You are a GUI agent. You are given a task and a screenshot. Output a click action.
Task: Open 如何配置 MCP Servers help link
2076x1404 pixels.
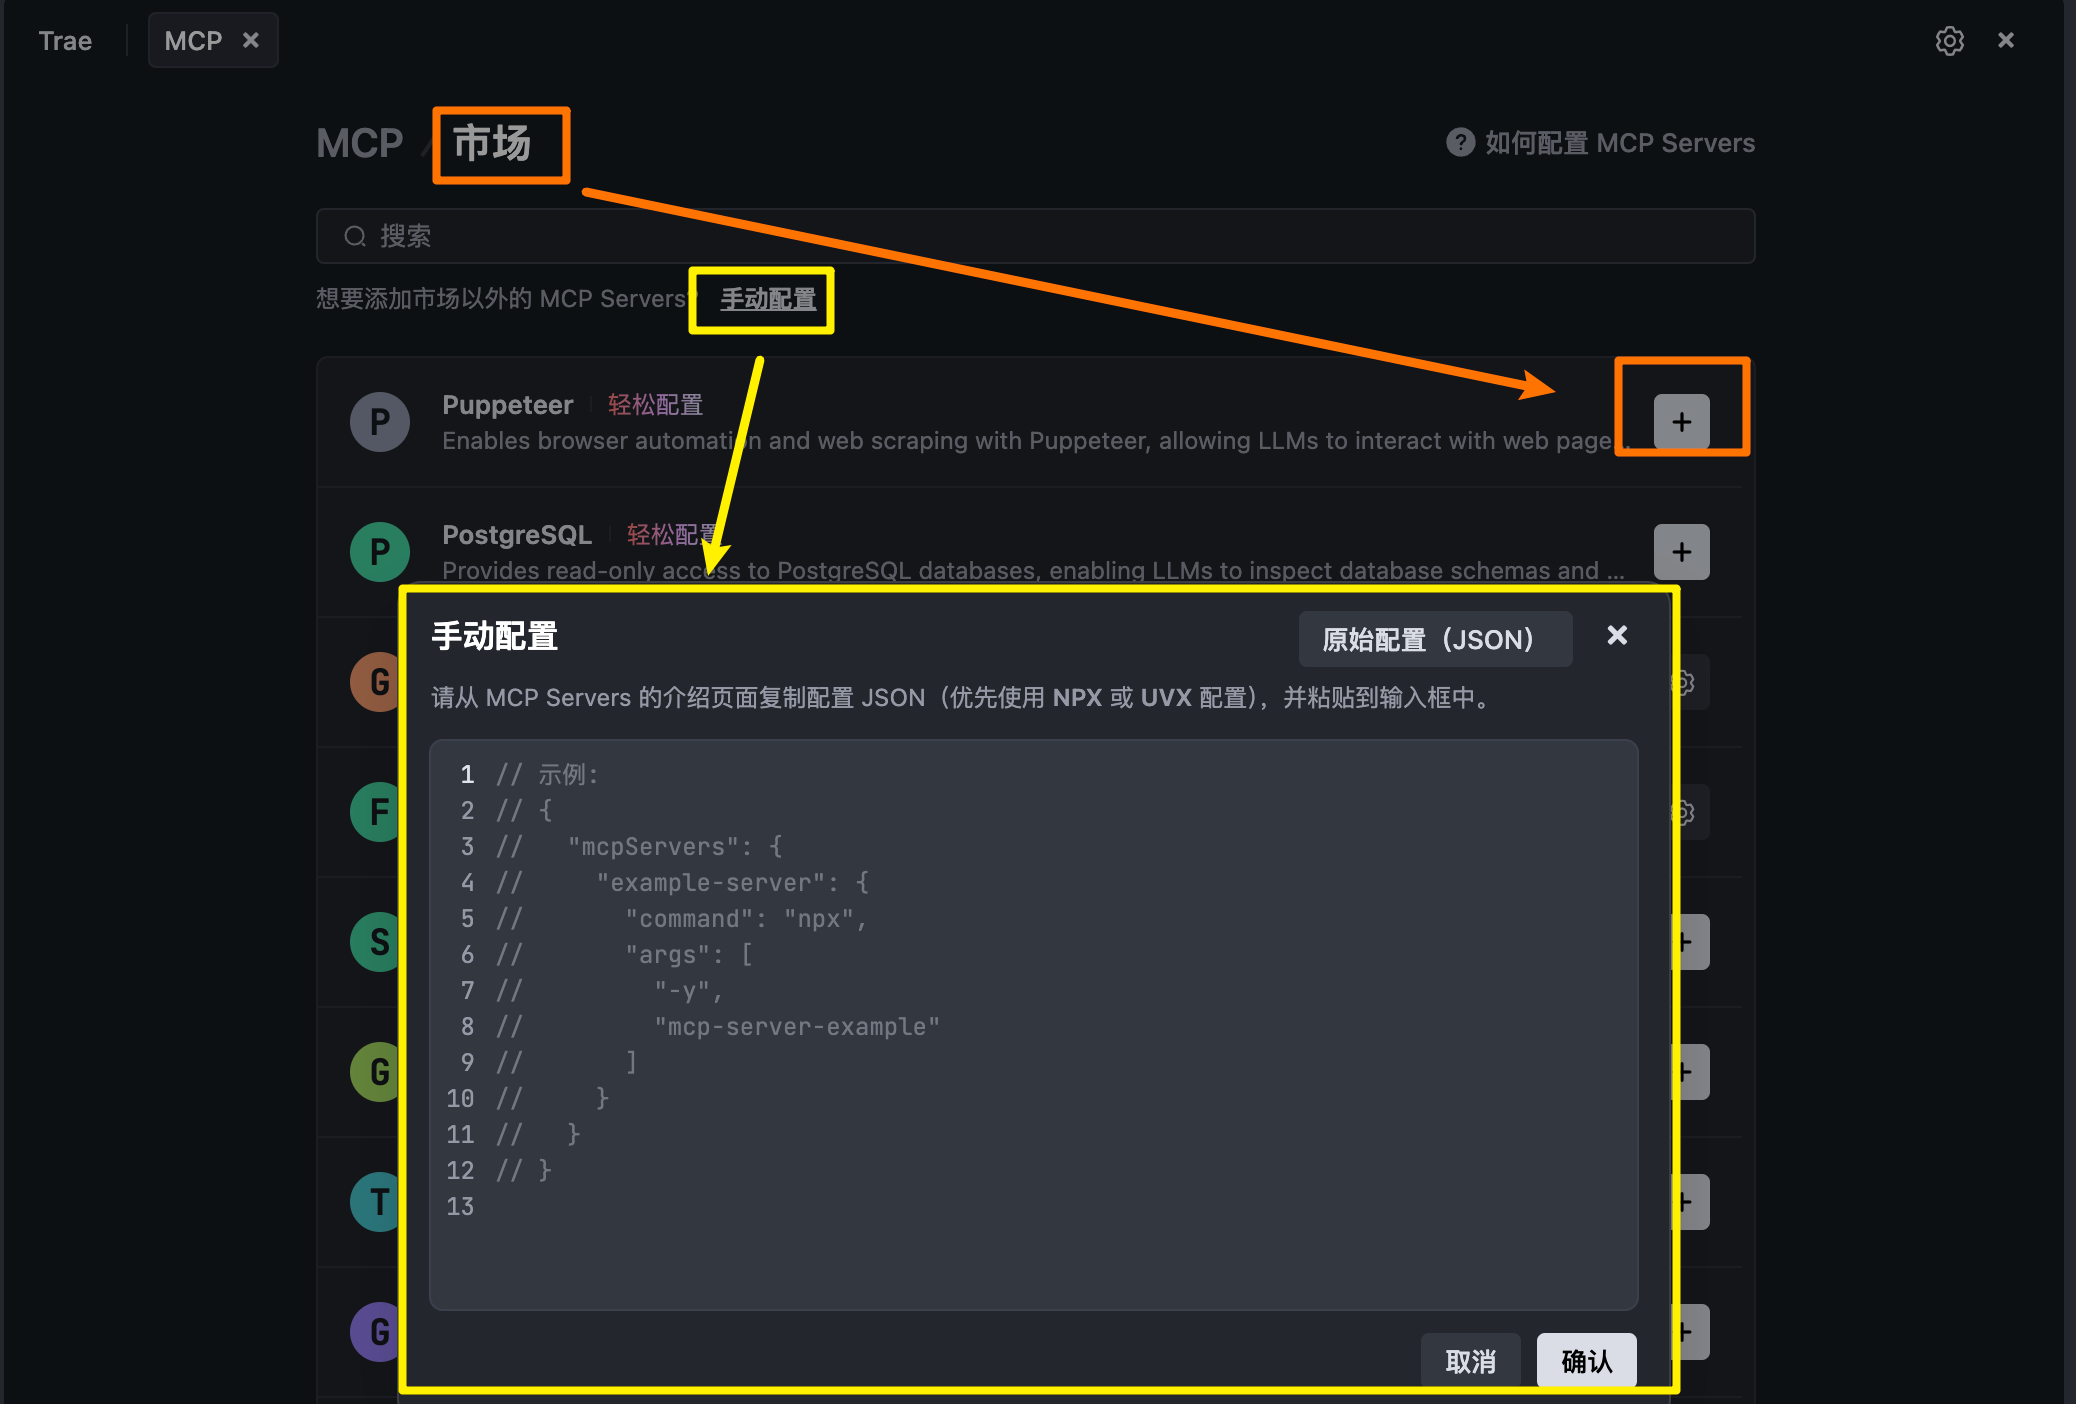point(1619,143)
